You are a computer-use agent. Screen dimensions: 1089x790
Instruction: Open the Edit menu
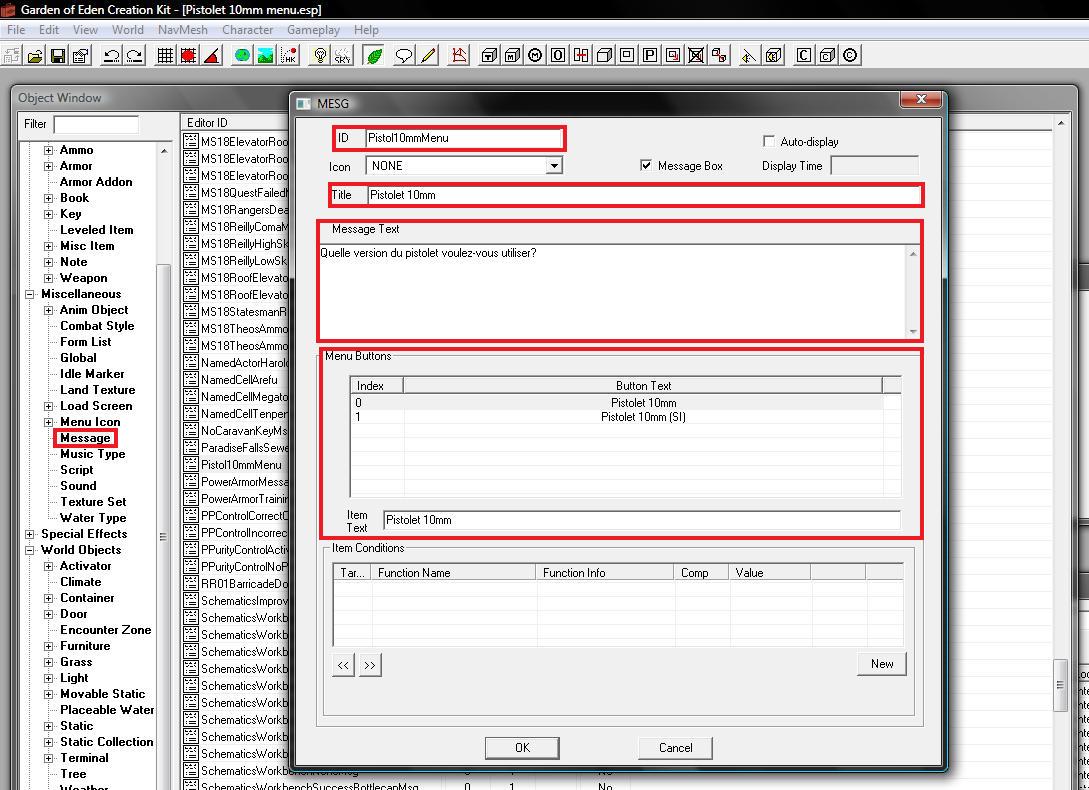click(x=49, y=30)
